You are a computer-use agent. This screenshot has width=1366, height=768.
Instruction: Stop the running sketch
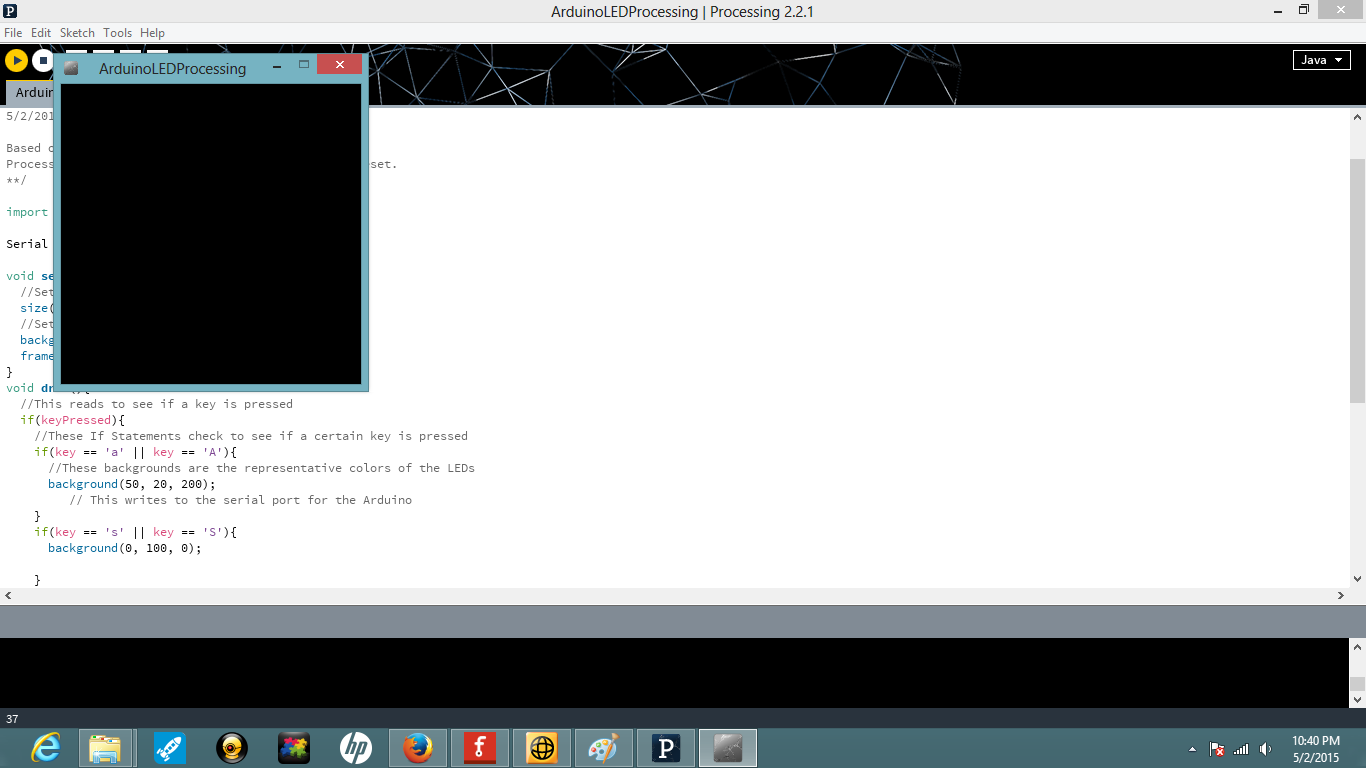42,61
